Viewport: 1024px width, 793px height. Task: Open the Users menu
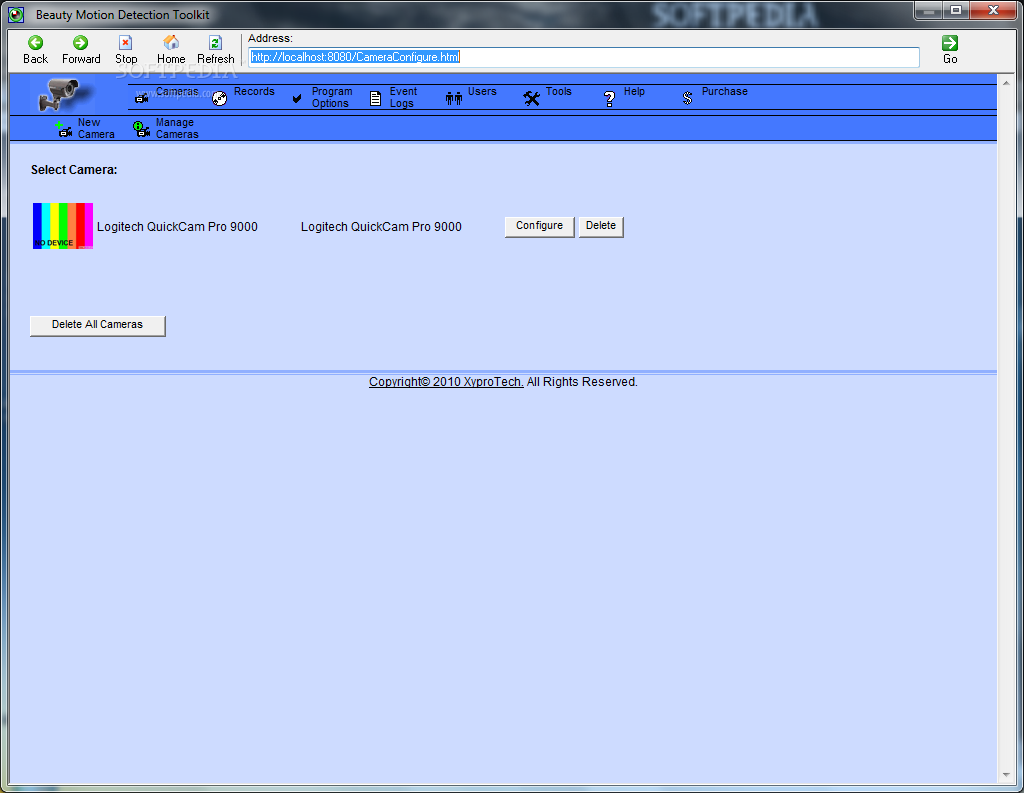pyautogui.click(x=482, y=91)
